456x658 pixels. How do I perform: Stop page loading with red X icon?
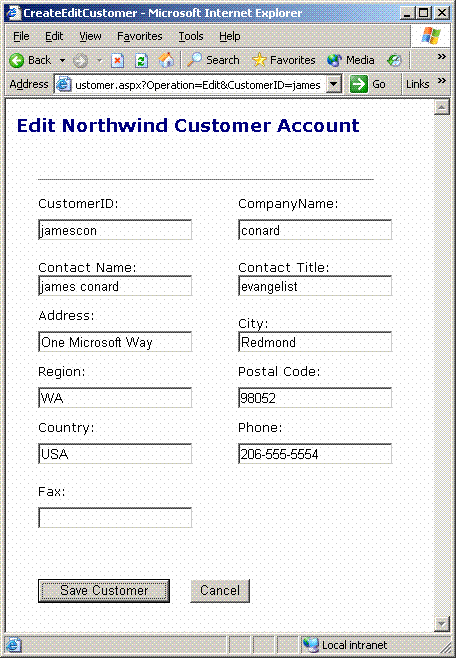[x=117, y=61]
